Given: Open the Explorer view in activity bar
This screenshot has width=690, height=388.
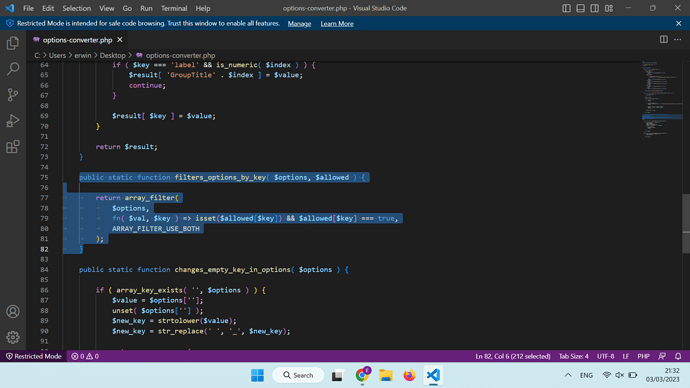Looking at the screenshot, I should pyautogui.click(x=13, y=43).
